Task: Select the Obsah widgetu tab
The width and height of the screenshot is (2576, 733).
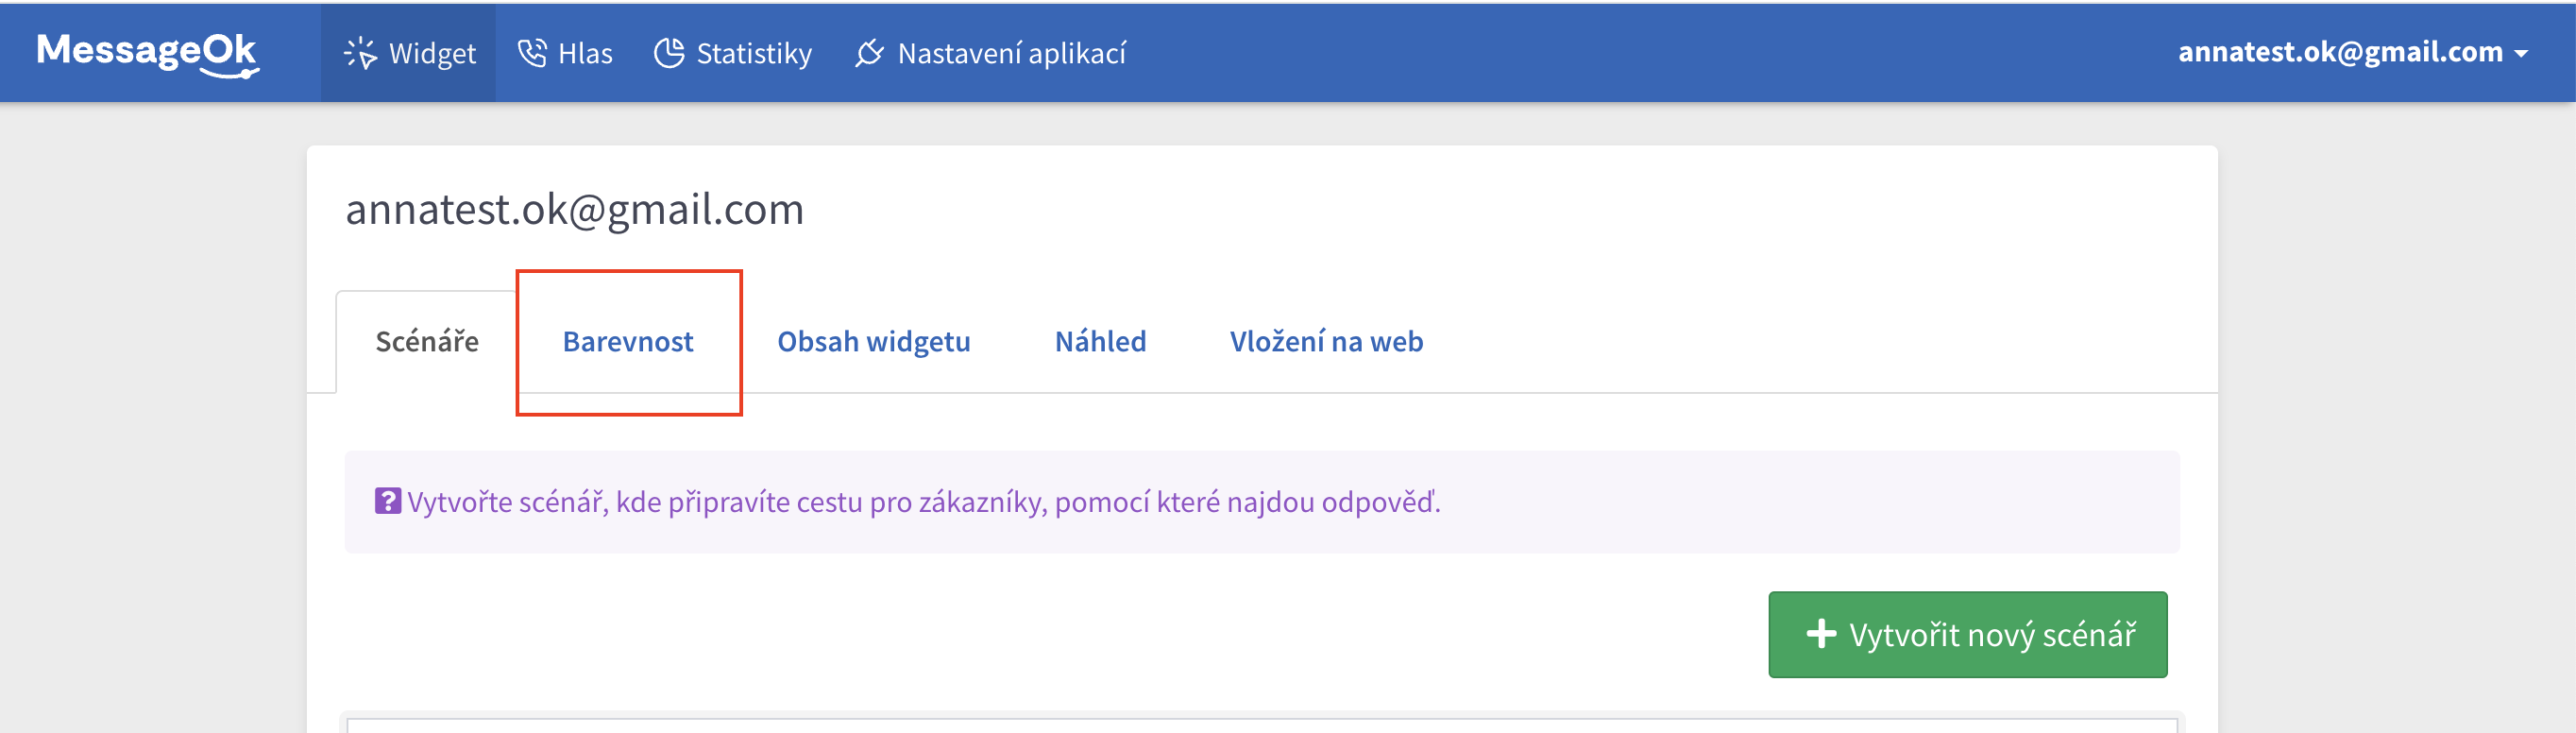Action: (x=873, y=342)
